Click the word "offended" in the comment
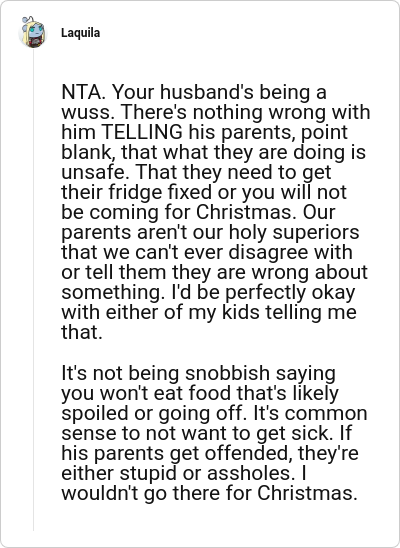400x548 pixels. pos(248,453)
